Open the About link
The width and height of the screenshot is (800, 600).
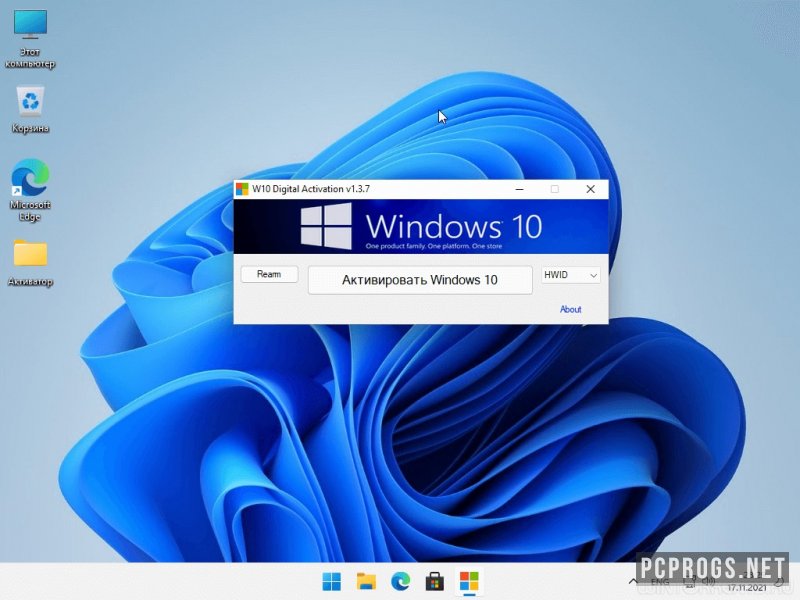click(x=570, y=309)
